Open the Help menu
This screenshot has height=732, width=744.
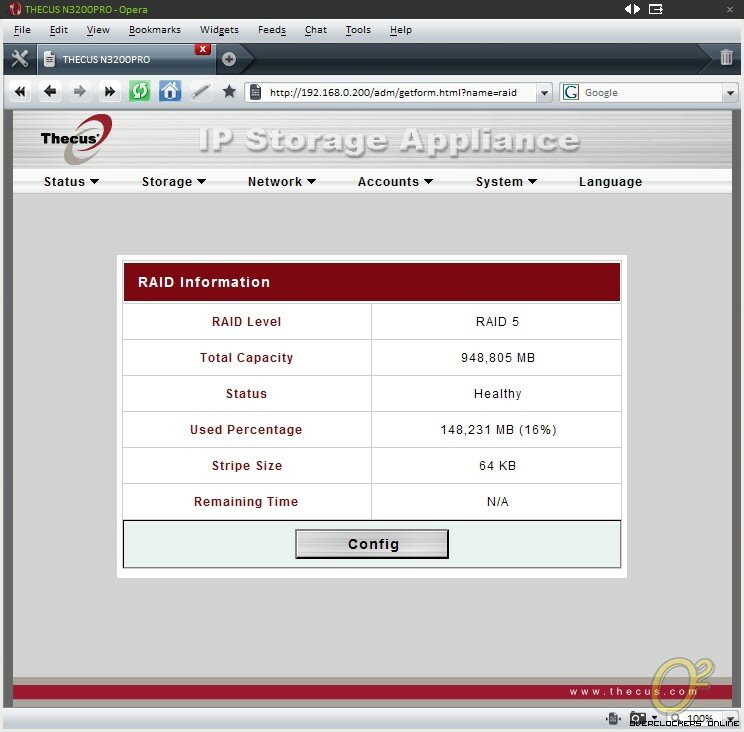(x=401, y=30)
